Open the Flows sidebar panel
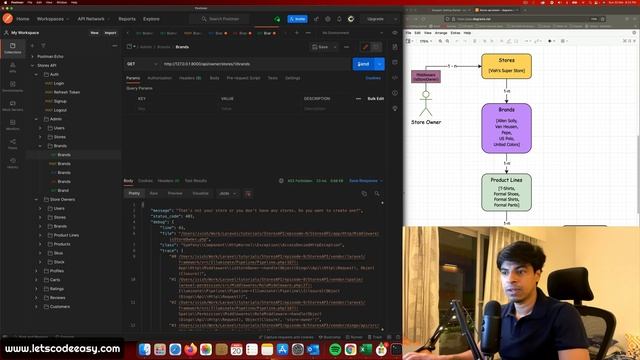640x360 pixels. pyautogui.click(x=13, y=143)
